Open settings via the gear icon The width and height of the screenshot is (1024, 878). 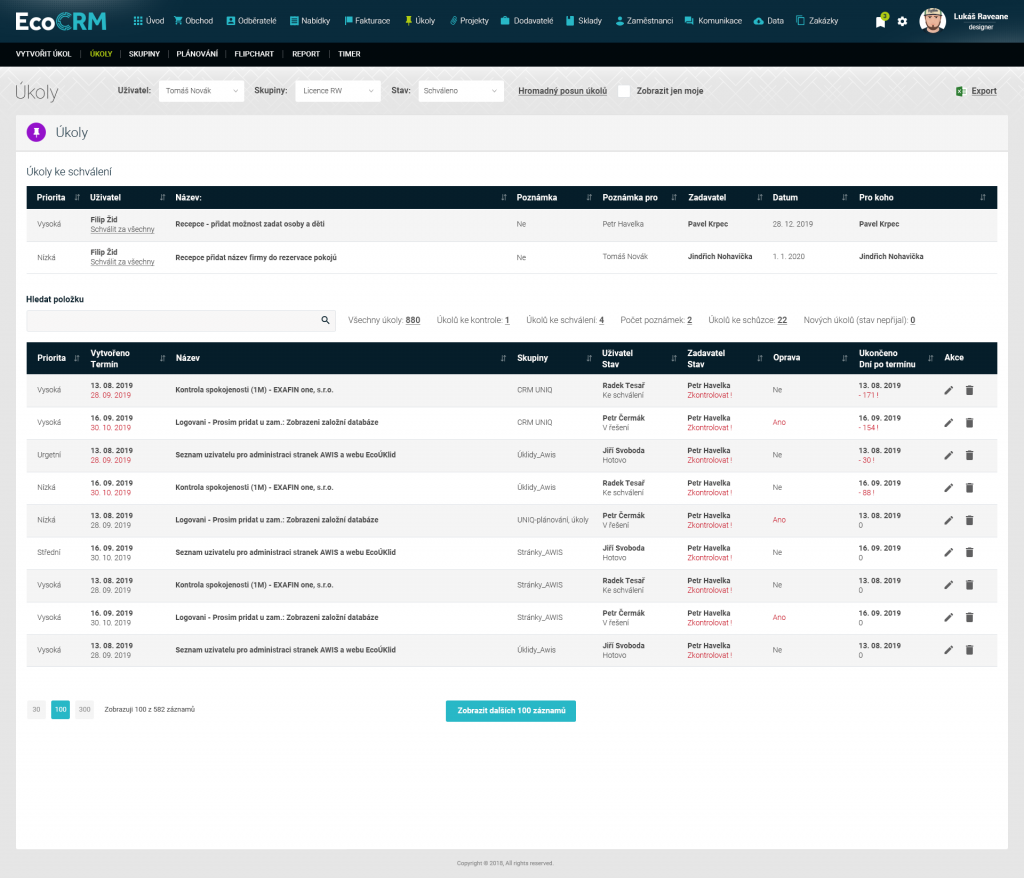(x=902, y=21)
